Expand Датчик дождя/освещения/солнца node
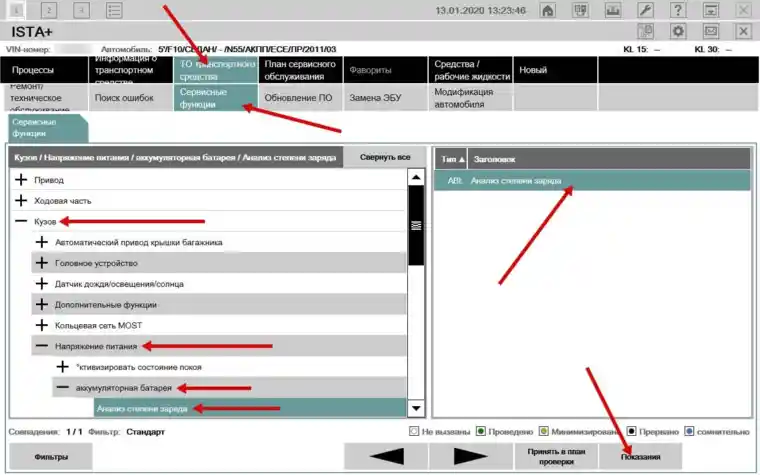 (x=42, y=284)
